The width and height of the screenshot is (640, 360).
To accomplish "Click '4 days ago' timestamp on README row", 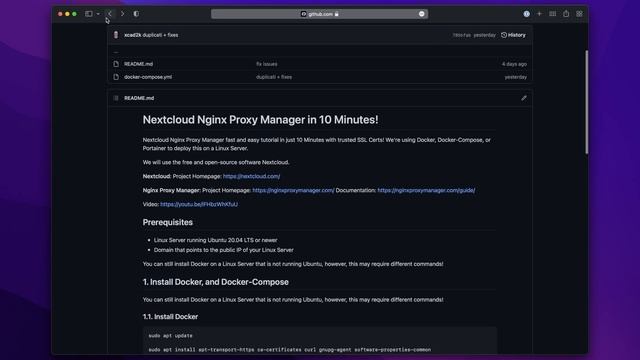I will click(x=514, y=64).
